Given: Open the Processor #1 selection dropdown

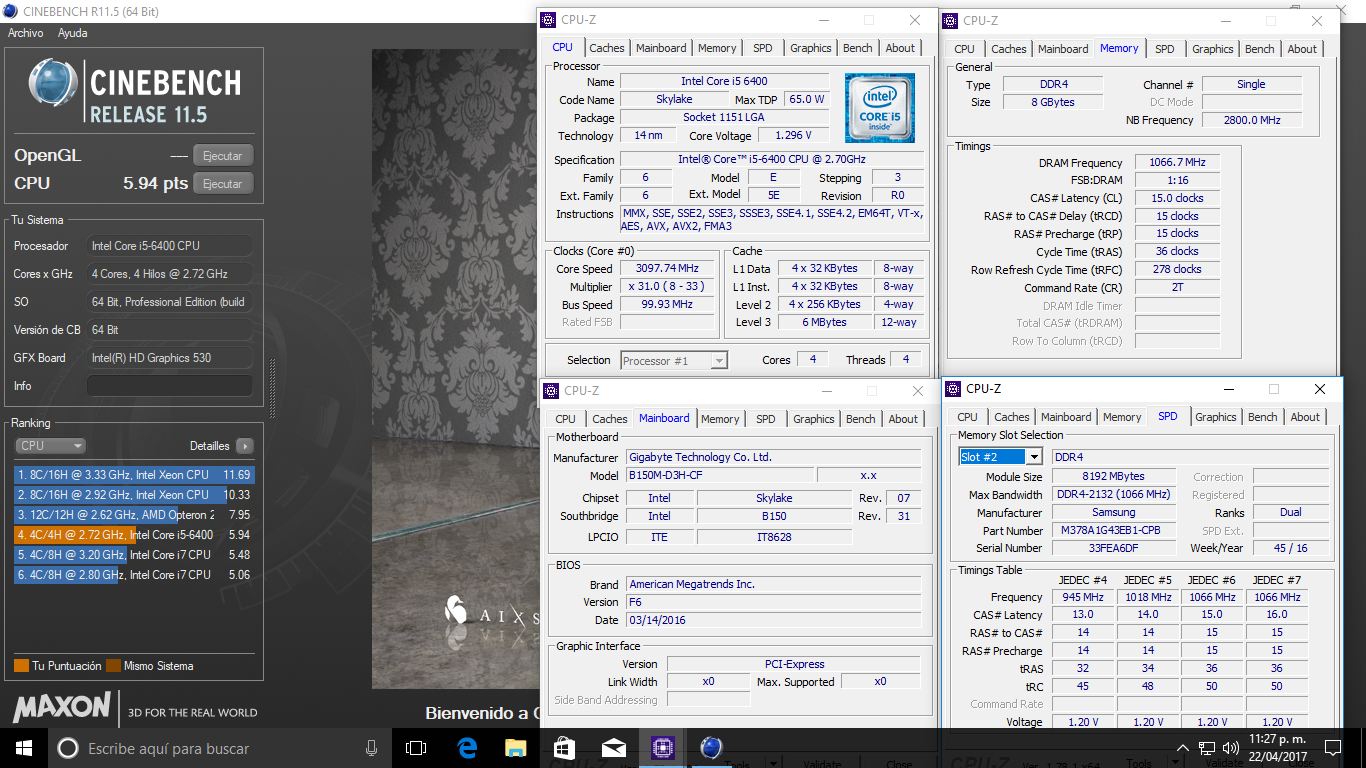Looking at the screenshot, I should pos(674,360).
